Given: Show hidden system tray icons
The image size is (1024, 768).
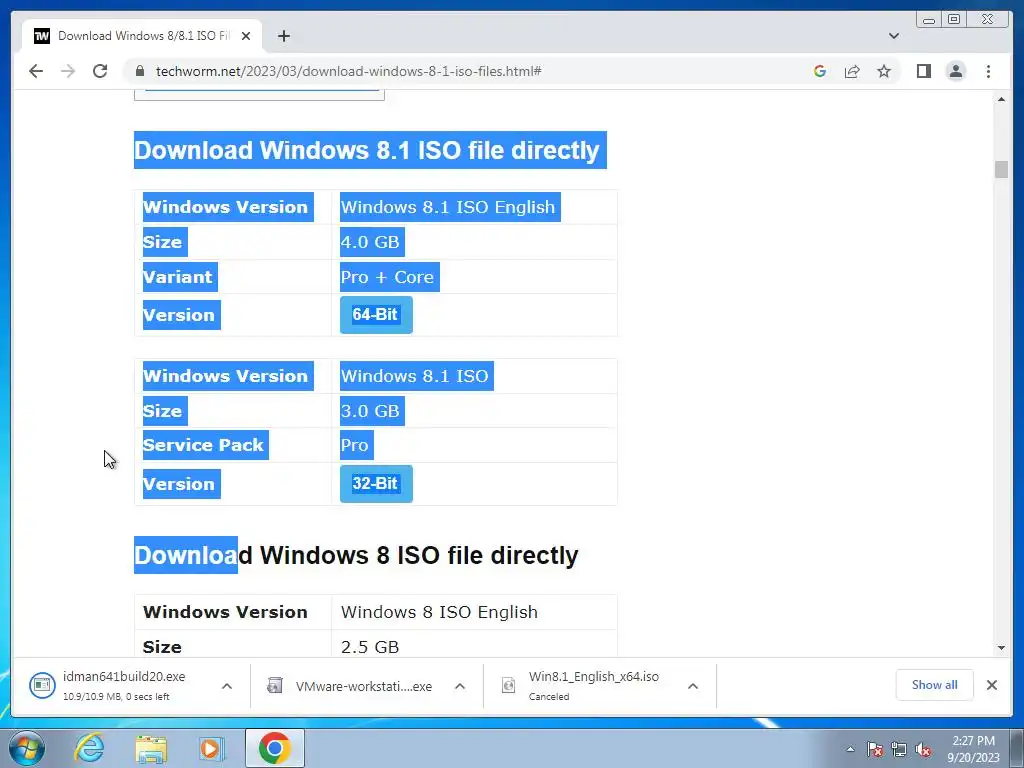Looking at the screenshot, I should pyautogui.click(x=850, y=749).
